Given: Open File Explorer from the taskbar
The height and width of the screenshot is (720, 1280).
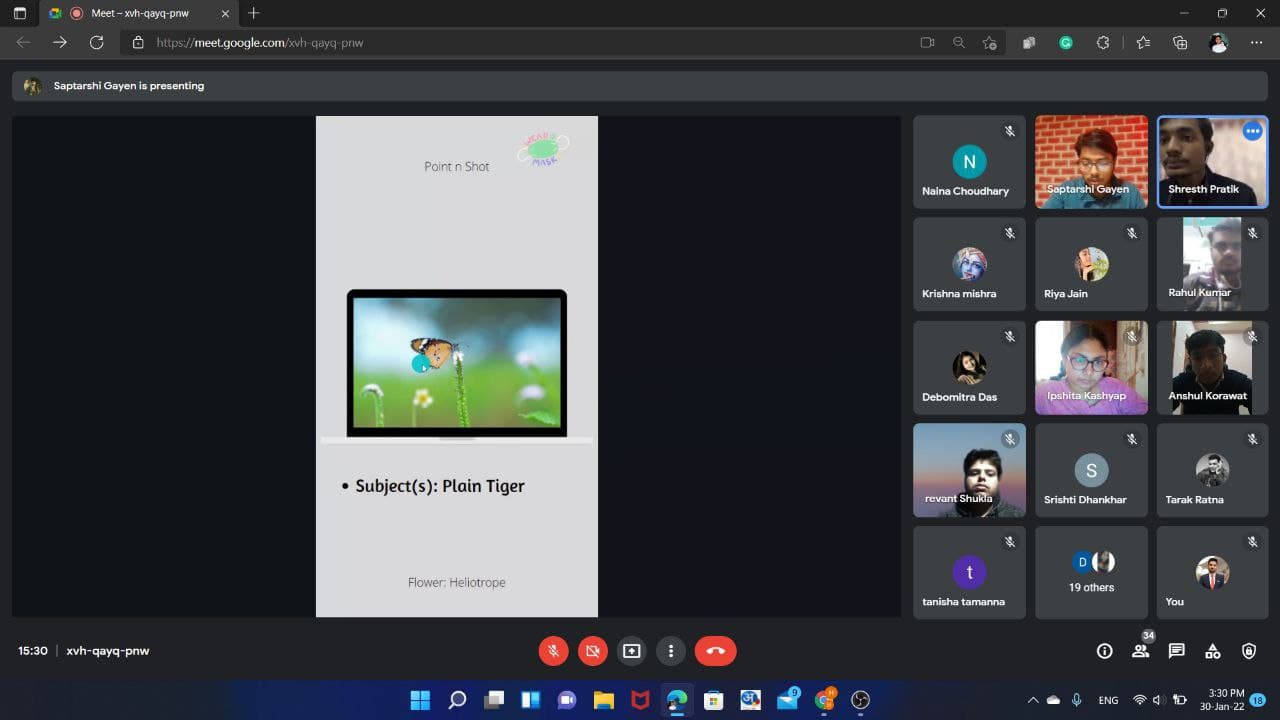Looking at the screenshot, I should point(603,700).
